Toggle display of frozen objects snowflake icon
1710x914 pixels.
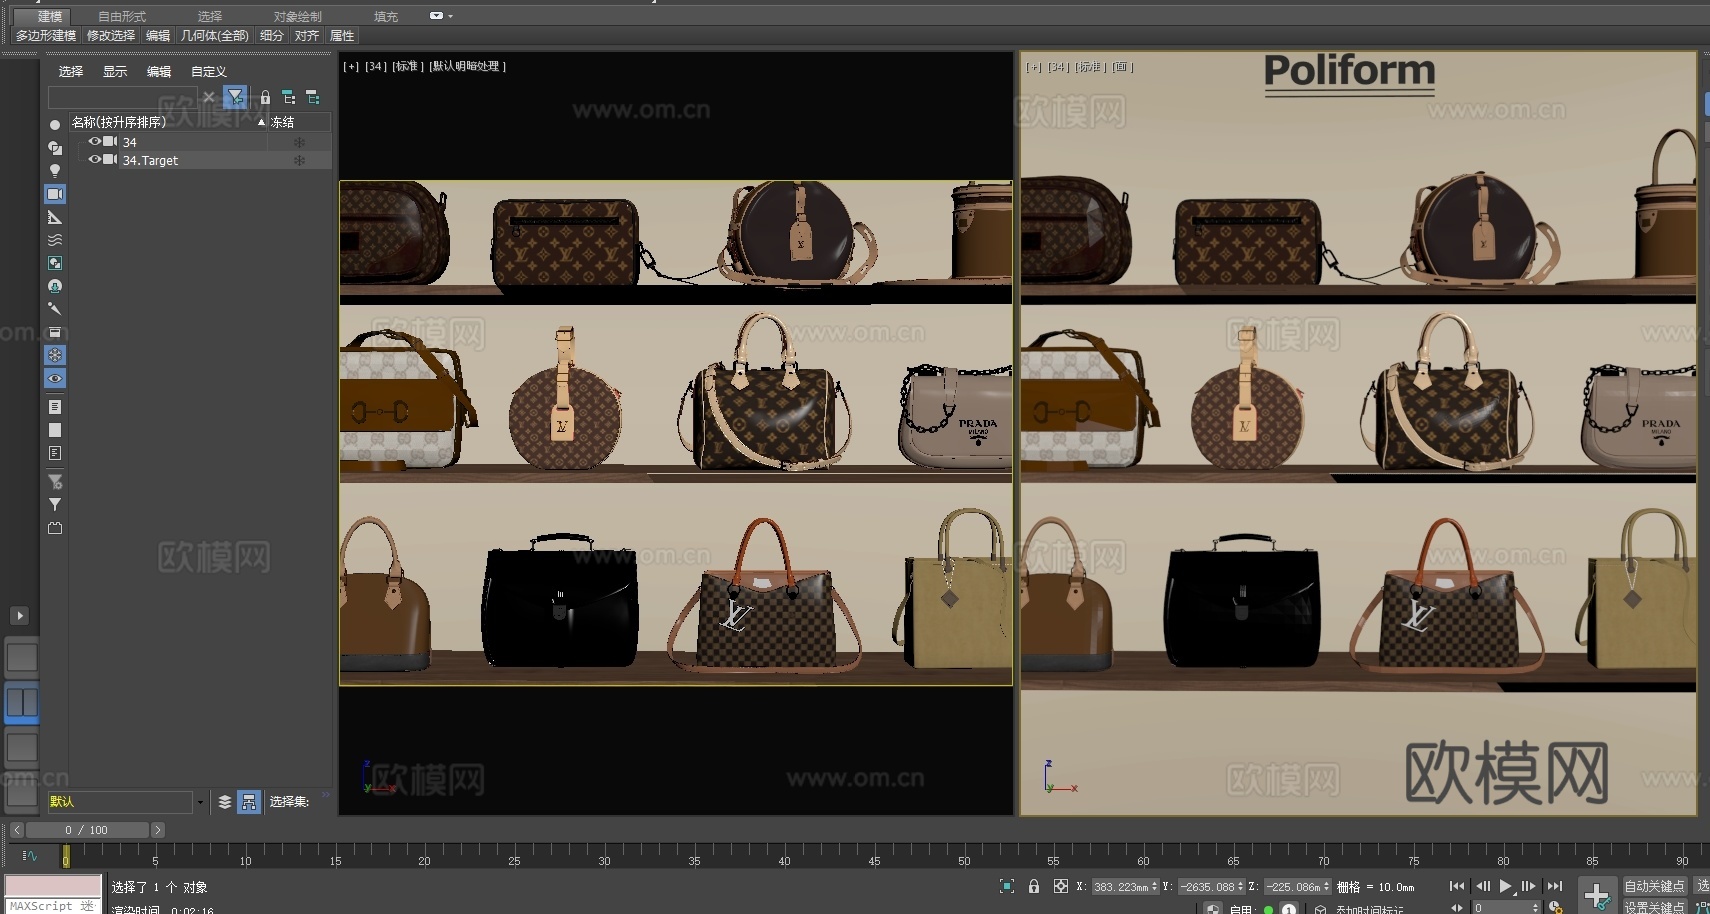click(x=55, y=355)
